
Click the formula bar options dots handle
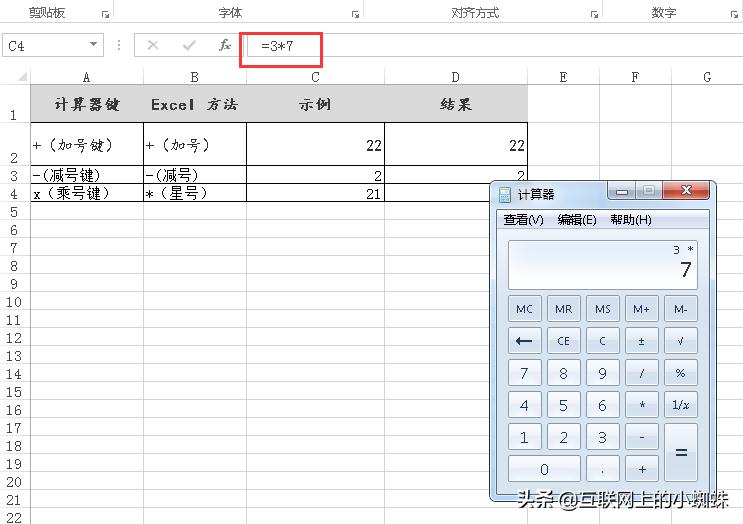click(x=119, y=45)
